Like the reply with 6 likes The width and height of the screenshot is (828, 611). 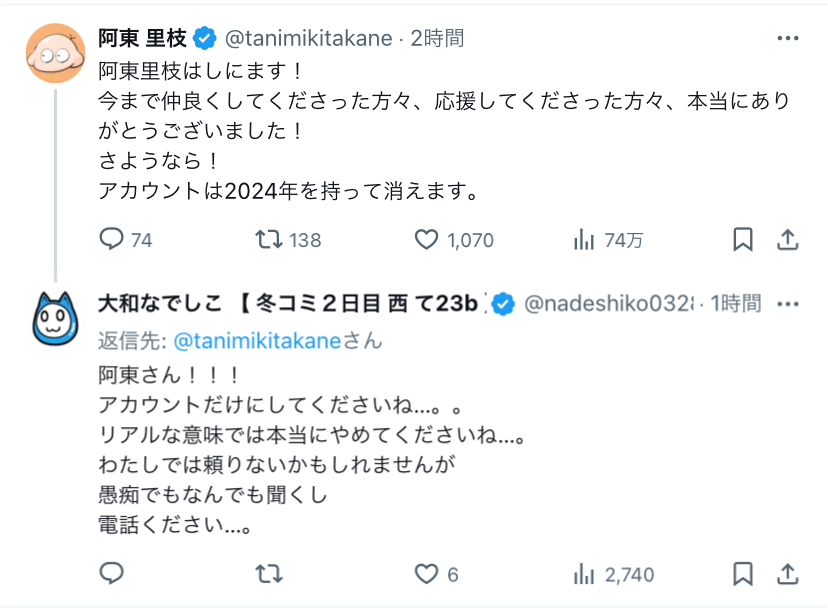[x=427, y=574]
